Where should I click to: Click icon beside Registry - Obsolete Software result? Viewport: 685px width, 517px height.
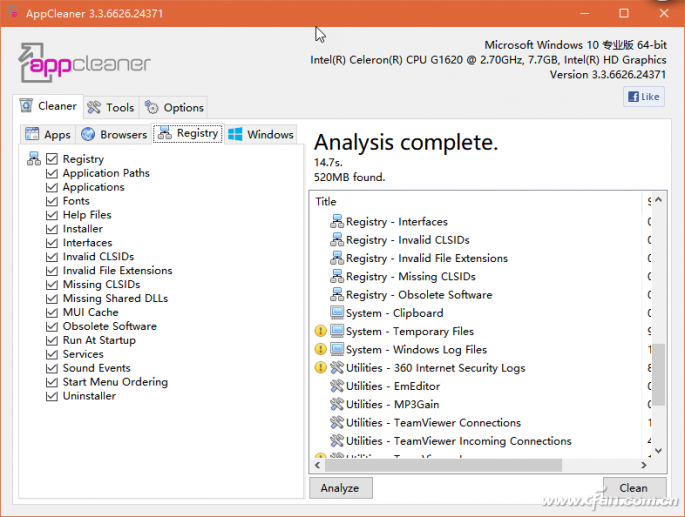337,295
